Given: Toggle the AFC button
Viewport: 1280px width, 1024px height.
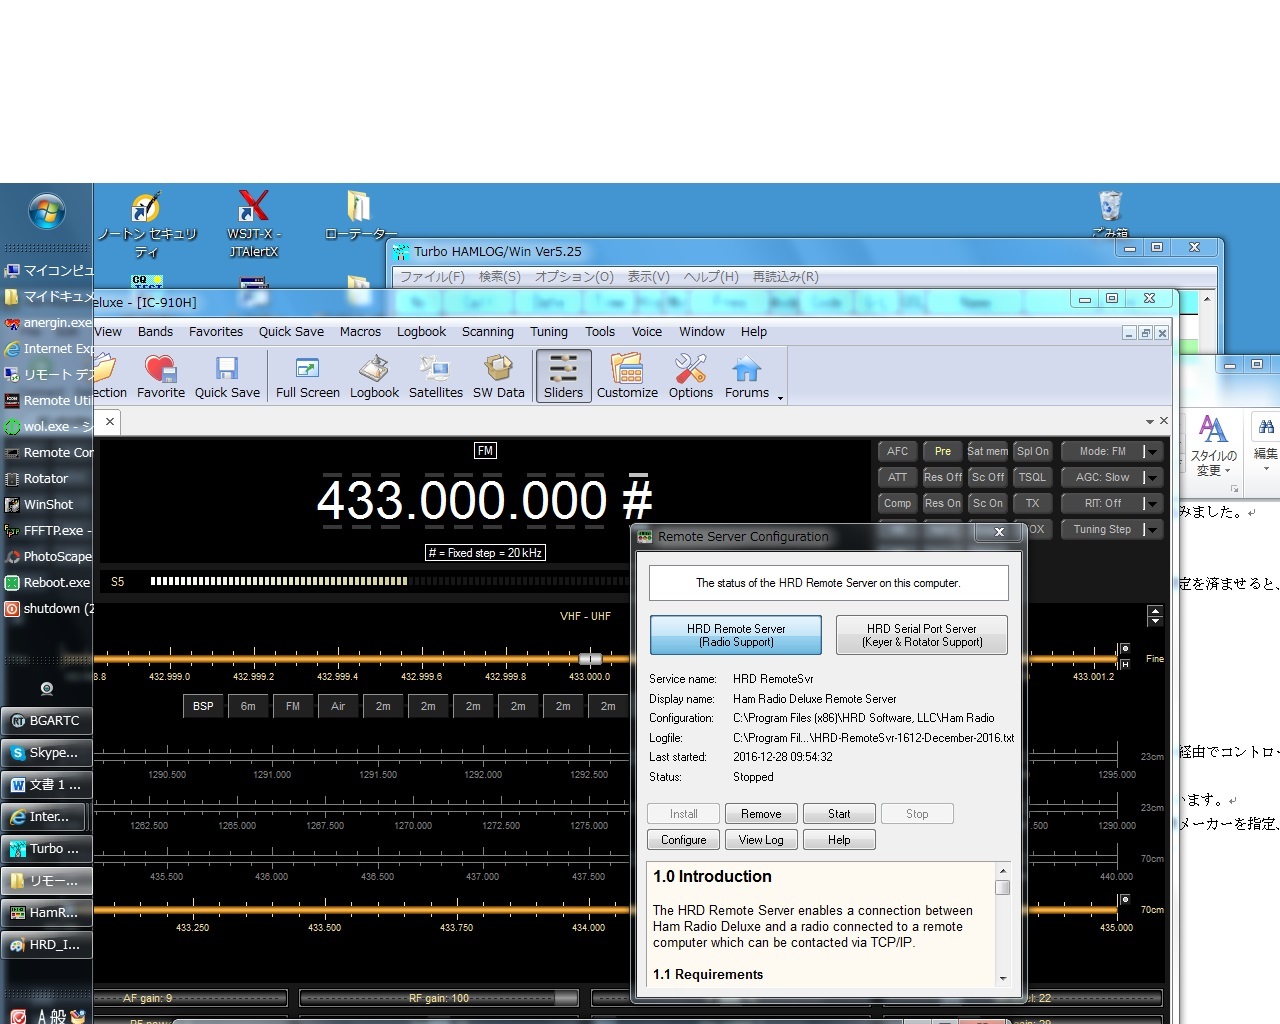Looking at the screenshot, I should point(897,452).
